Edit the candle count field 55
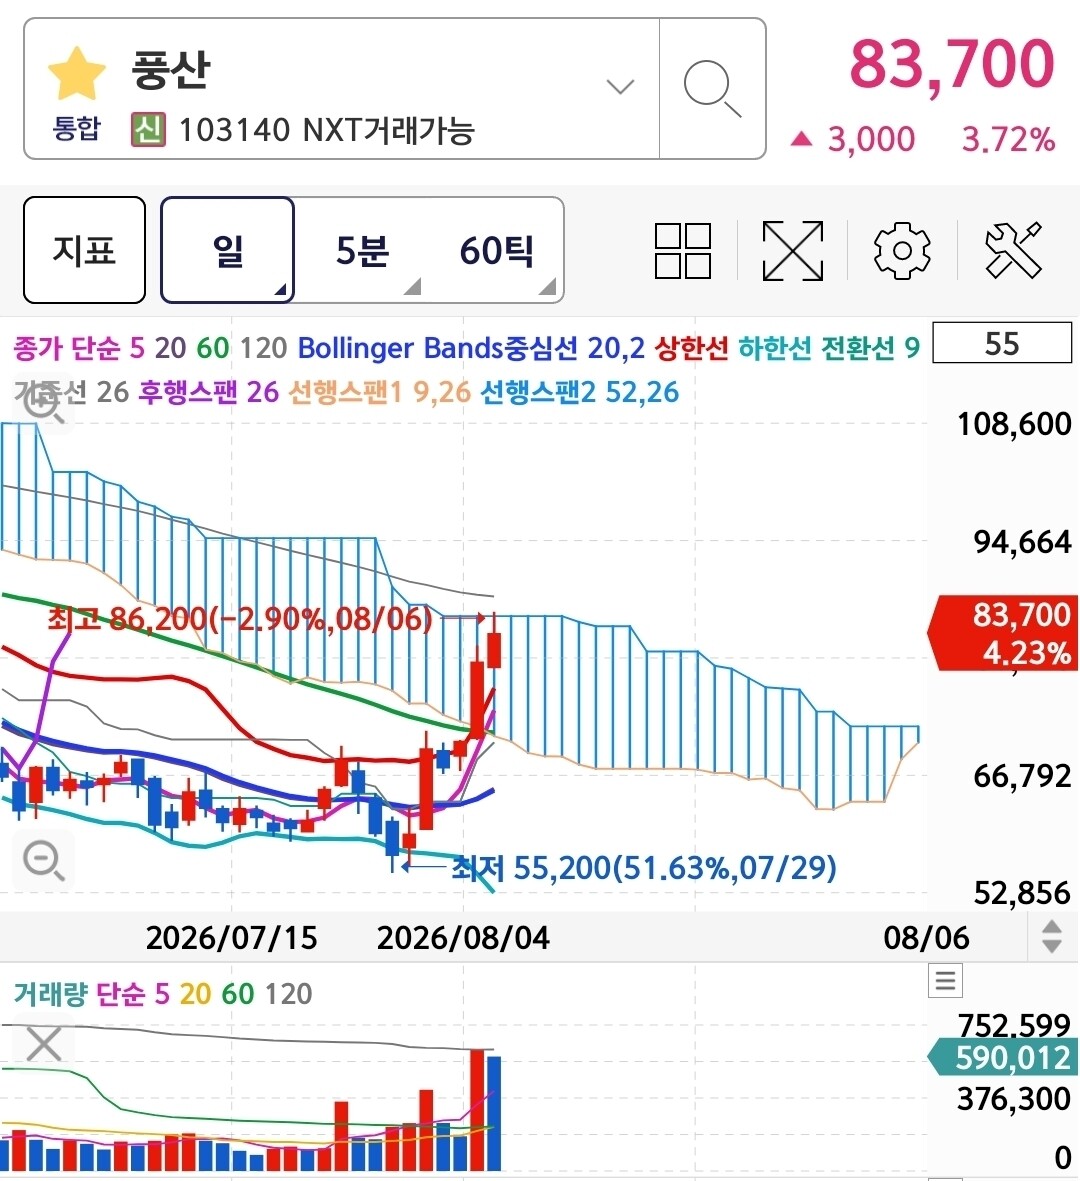The image size is (1080, 1181). click(1002, 343)
